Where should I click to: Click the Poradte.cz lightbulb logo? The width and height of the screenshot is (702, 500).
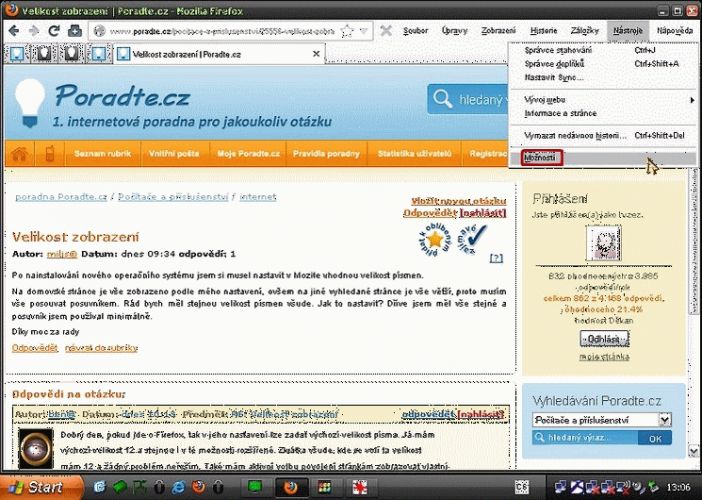click(x=30, y=103)
